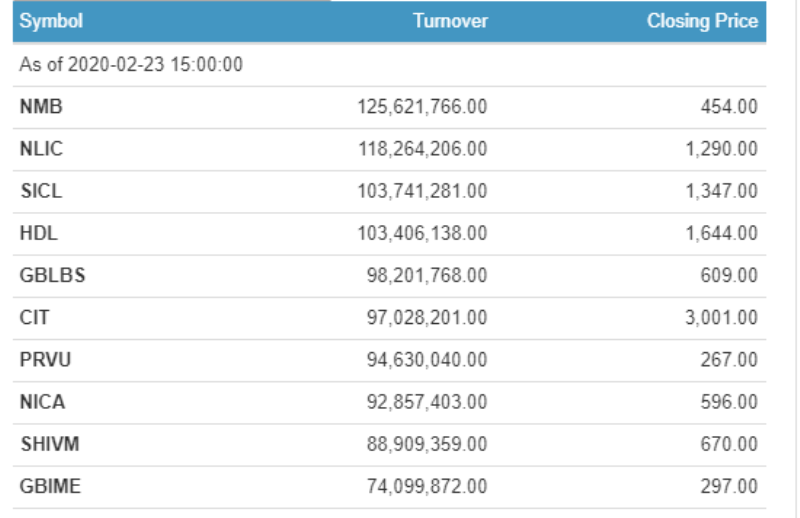
Task: Open the CIT stock symbol
Action: 34,318
